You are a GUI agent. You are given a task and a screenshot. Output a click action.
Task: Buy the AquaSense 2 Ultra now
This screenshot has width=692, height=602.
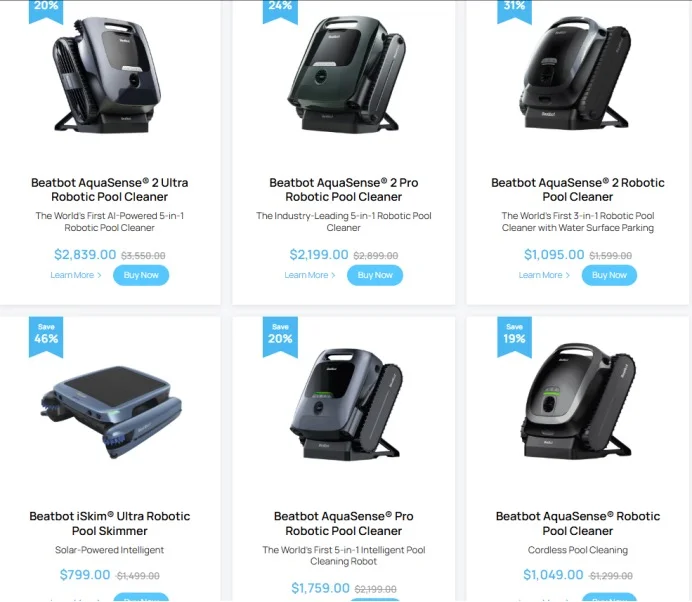(141, 275)
